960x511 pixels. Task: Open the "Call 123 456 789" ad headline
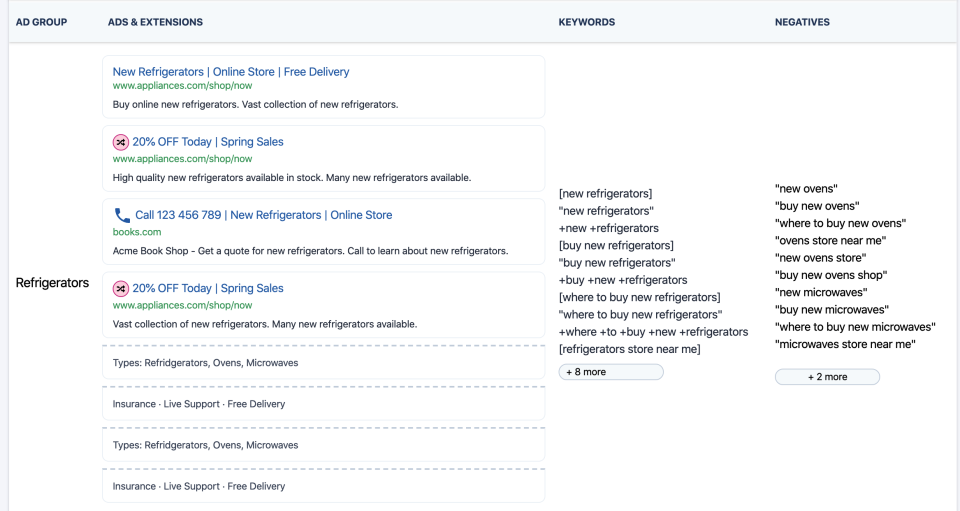(263, 215)
